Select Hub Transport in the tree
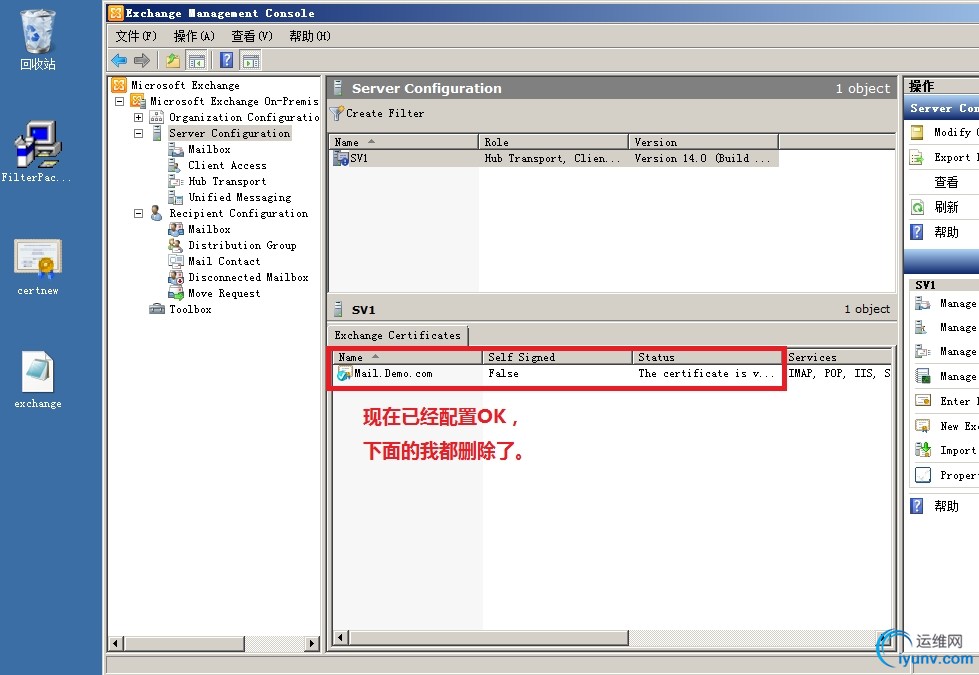 pos(227,182)
